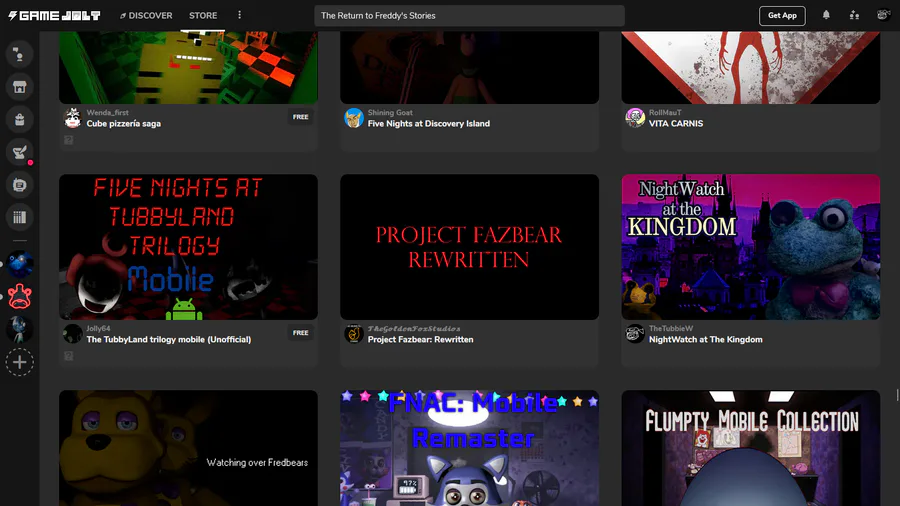Go to the Store tab
The height and width of the screenshot is (506, 900).
tap(203, 15)
